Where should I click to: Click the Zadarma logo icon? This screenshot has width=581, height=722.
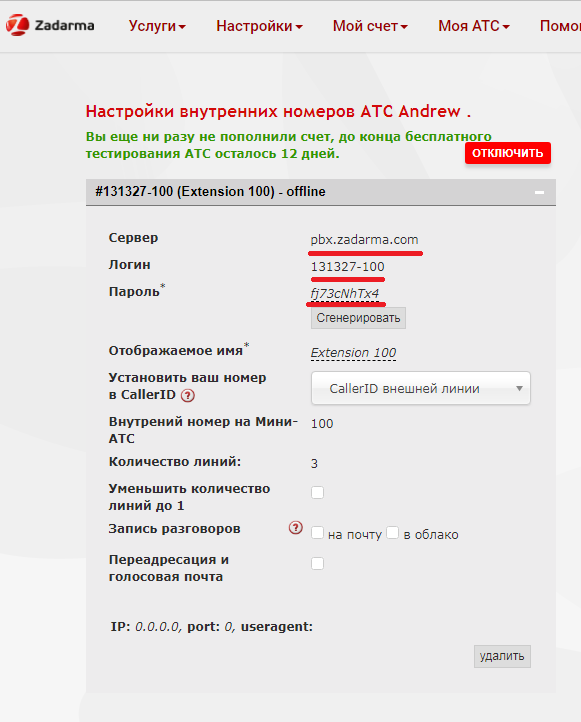click(17, 25)
